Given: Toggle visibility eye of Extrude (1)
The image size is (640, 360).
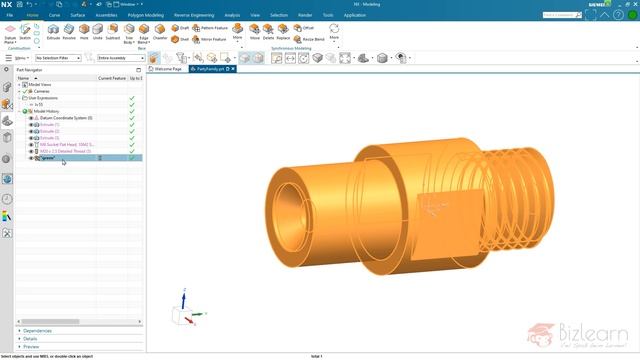Looking at the screenshot, I should 31,124.
